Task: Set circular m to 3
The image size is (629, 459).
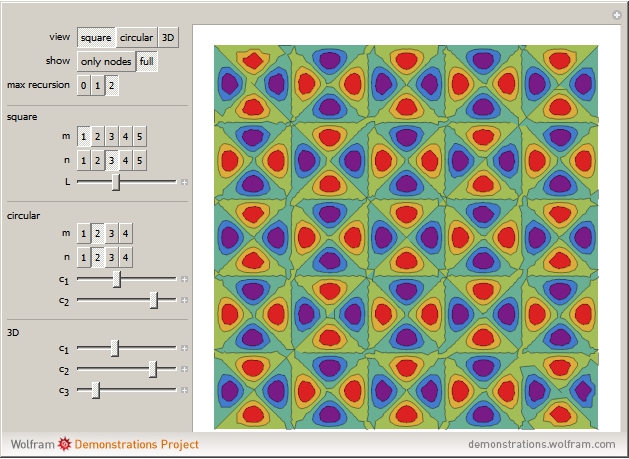Action: (x=112, y=234)
